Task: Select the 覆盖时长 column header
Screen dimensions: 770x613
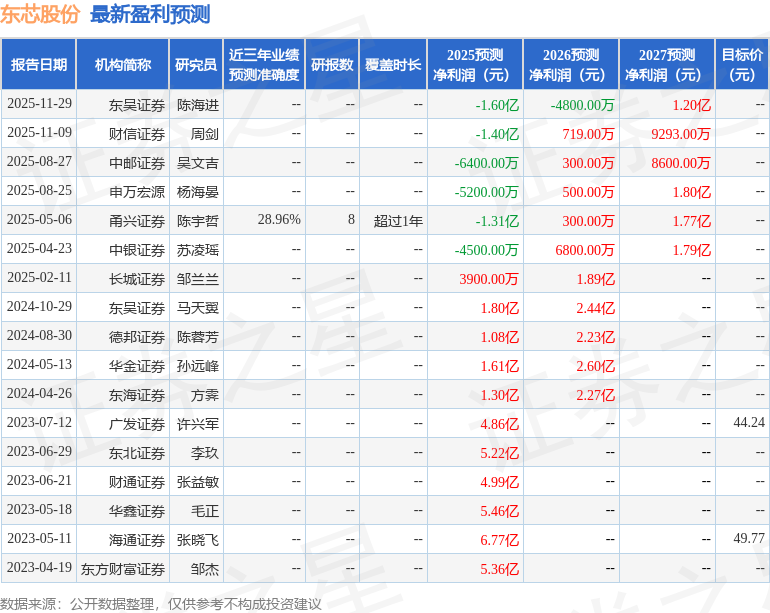Action: 393,64
